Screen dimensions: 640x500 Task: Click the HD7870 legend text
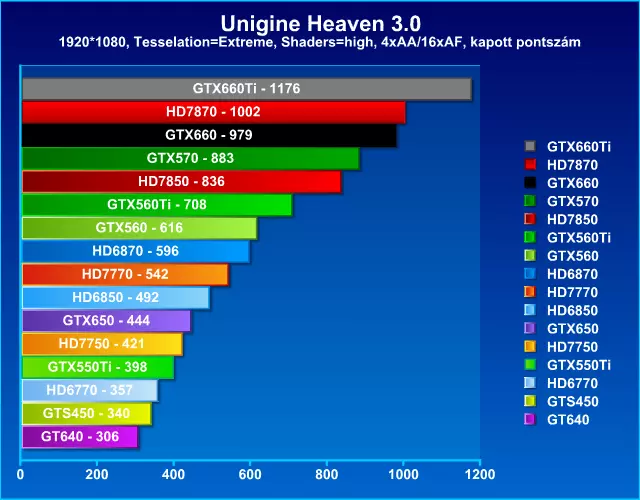click(572, 165)
